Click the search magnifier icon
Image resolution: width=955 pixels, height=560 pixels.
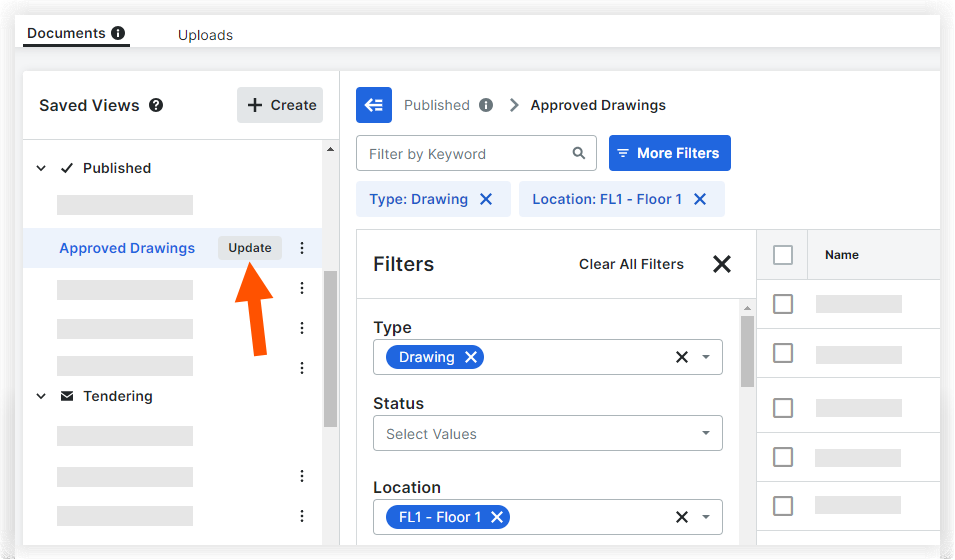coord(578,154)
